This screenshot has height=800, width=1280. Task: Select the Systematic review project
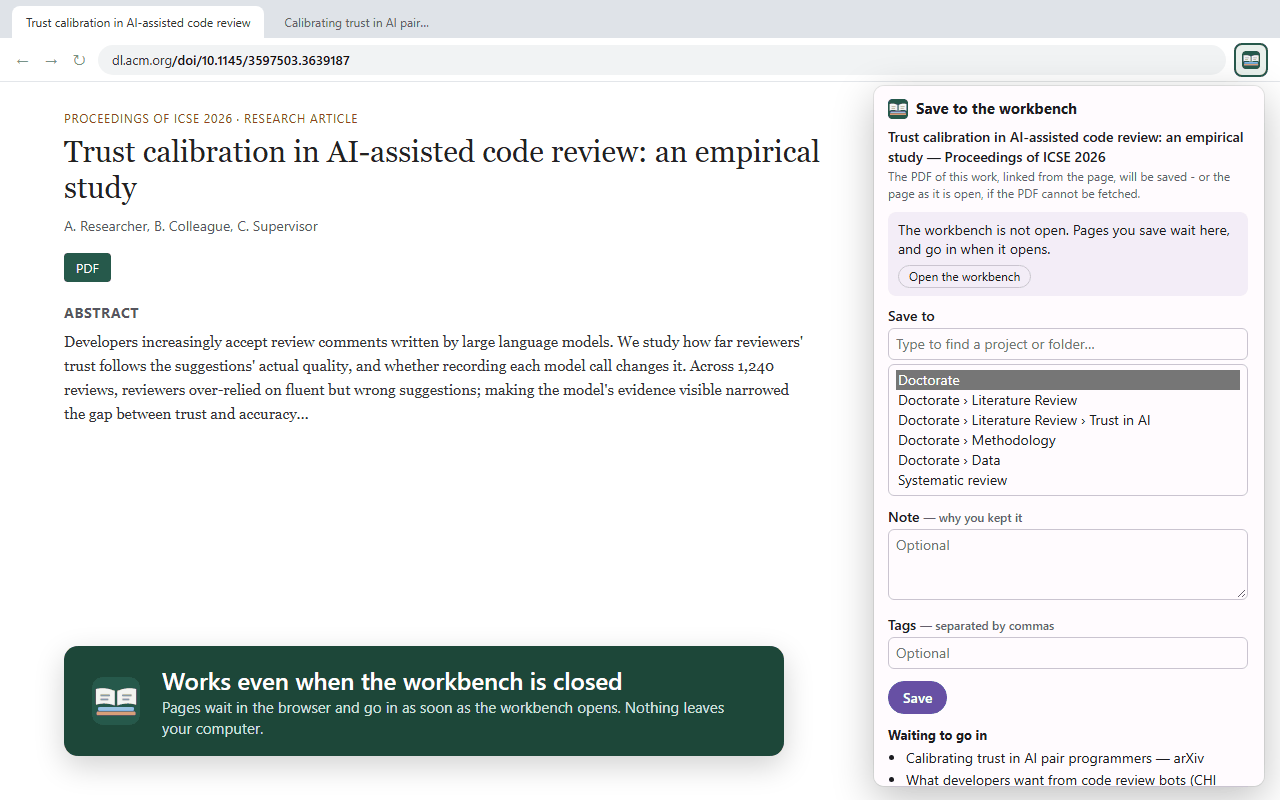[x=1068, y=480]
